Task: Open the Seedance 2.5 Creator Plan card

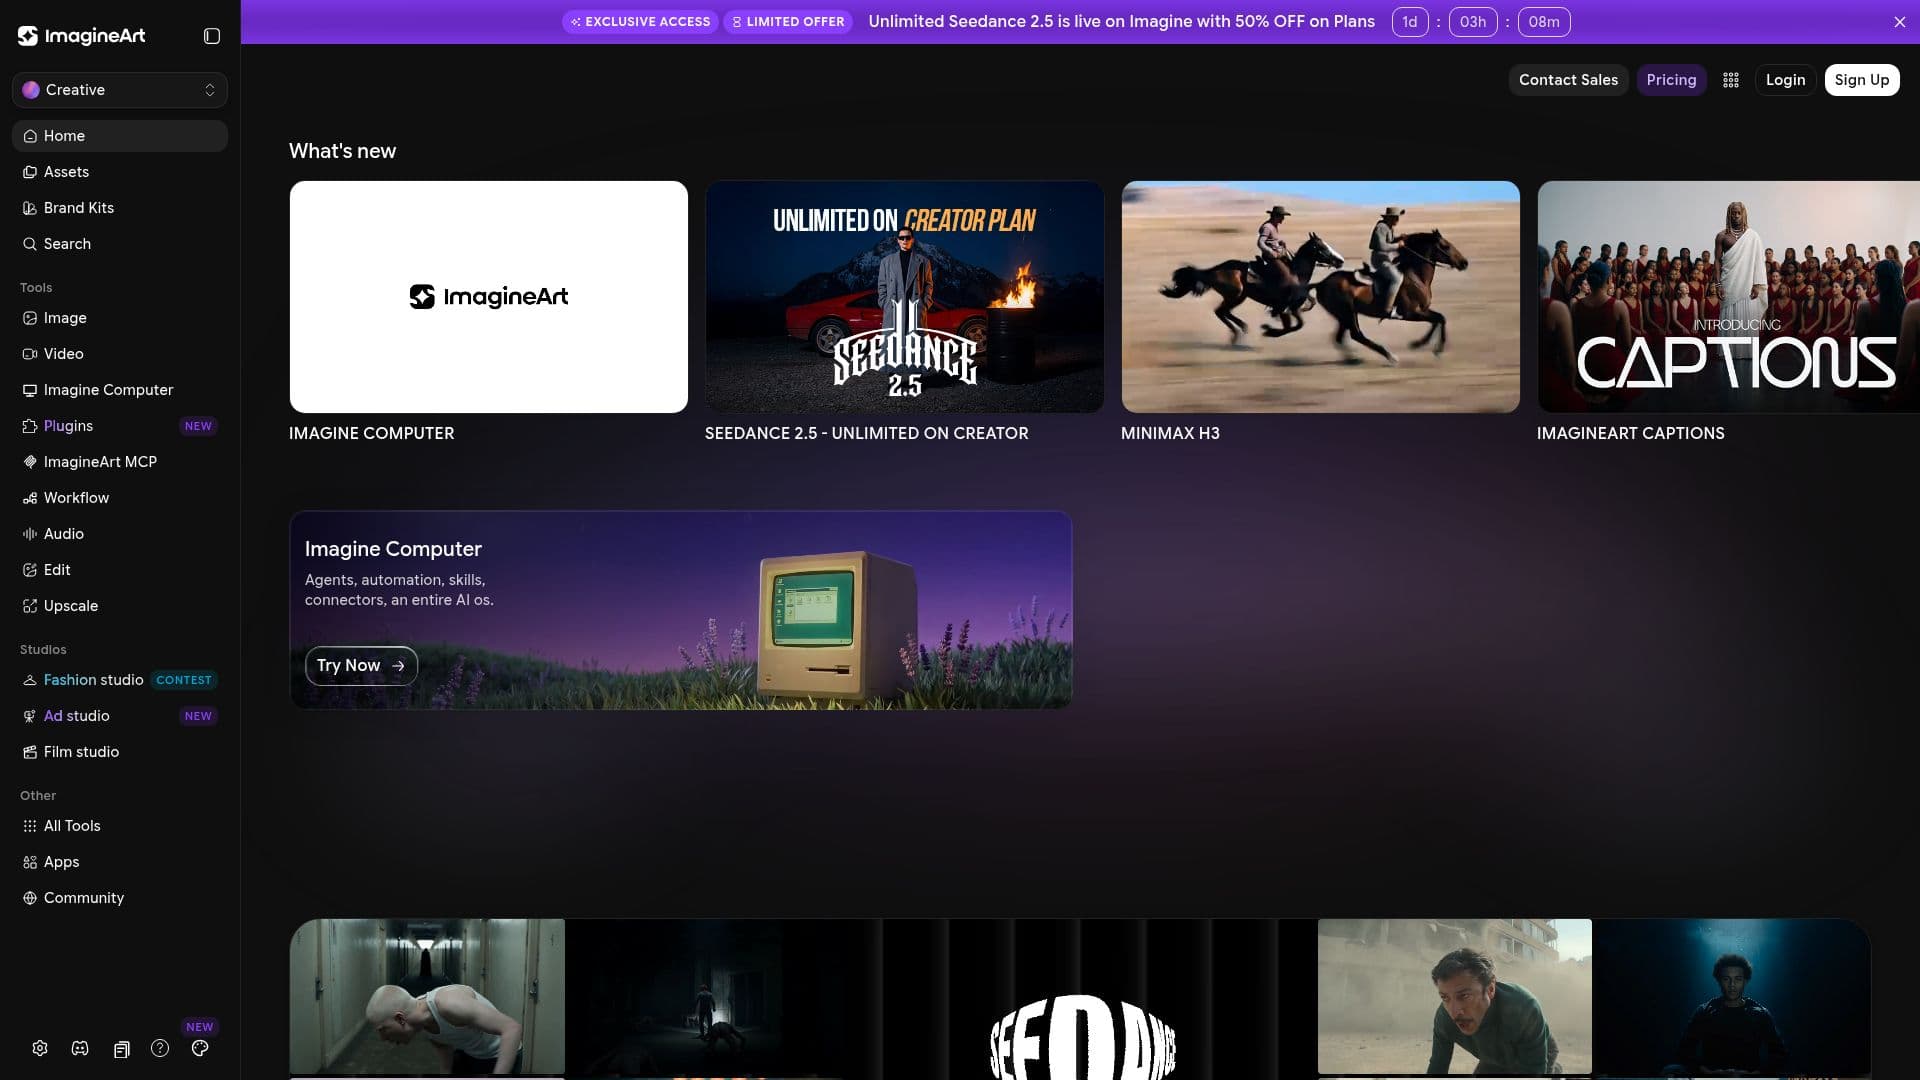Action: coord(905,297)
